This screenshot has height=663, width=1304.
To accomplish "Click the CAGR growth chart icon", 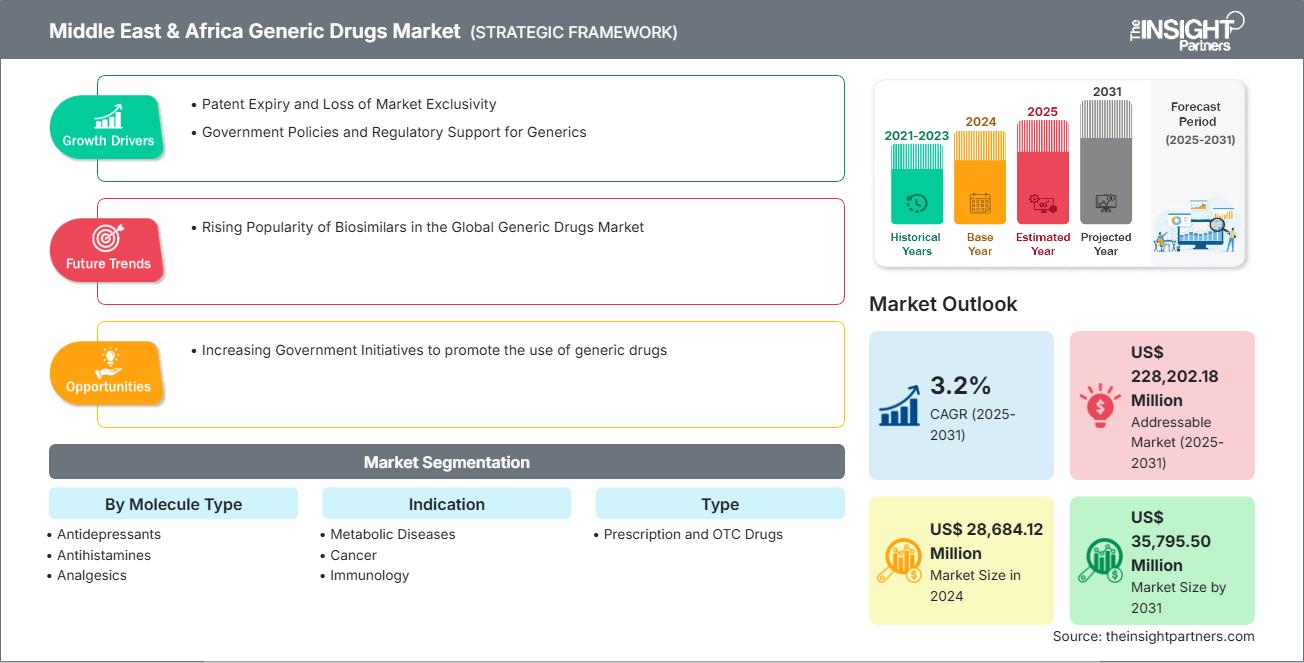I will [899, 405].
